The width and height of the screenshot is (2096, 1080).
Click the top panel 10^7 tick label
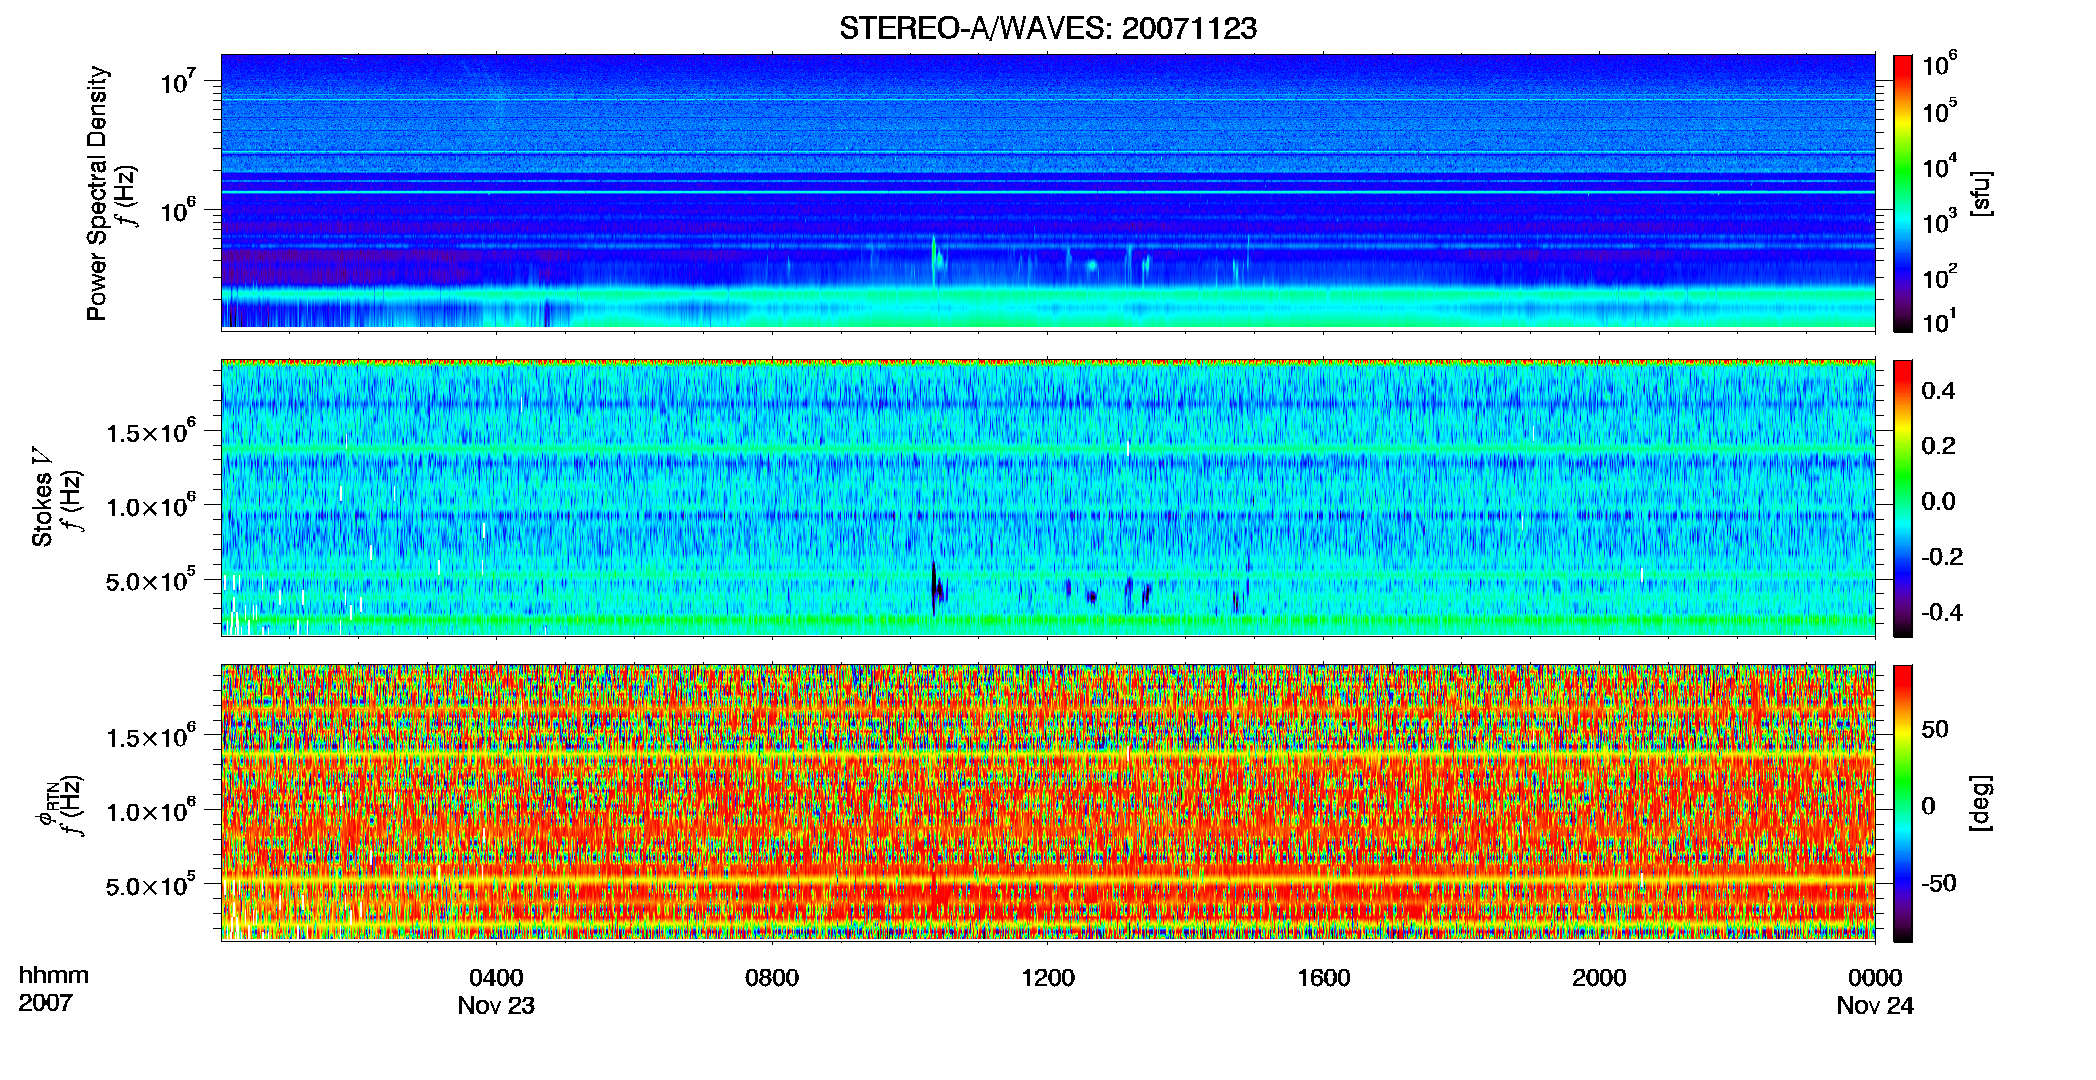177,80
